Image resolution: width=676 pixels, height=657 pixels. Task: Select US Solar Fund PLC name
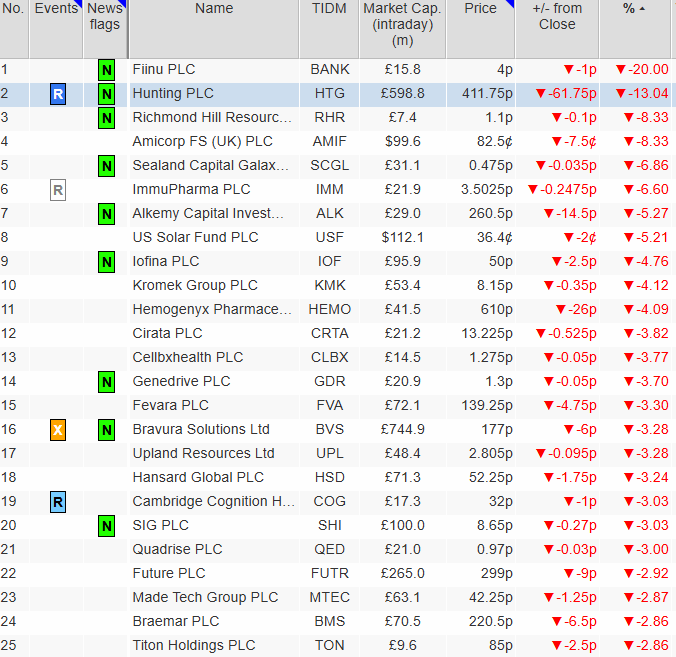click(195, 237)
